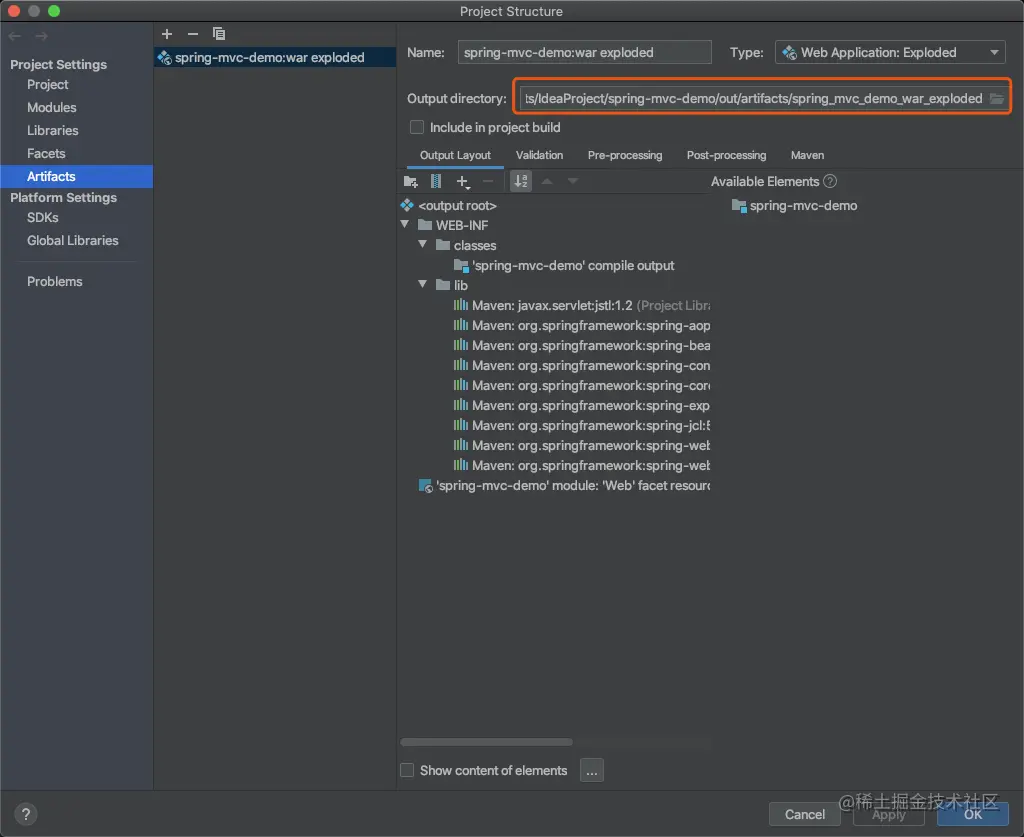The image size is (1024, 837).
Task: Click the horizontal scrollbar under the layout tree
Action: (487, 742)
